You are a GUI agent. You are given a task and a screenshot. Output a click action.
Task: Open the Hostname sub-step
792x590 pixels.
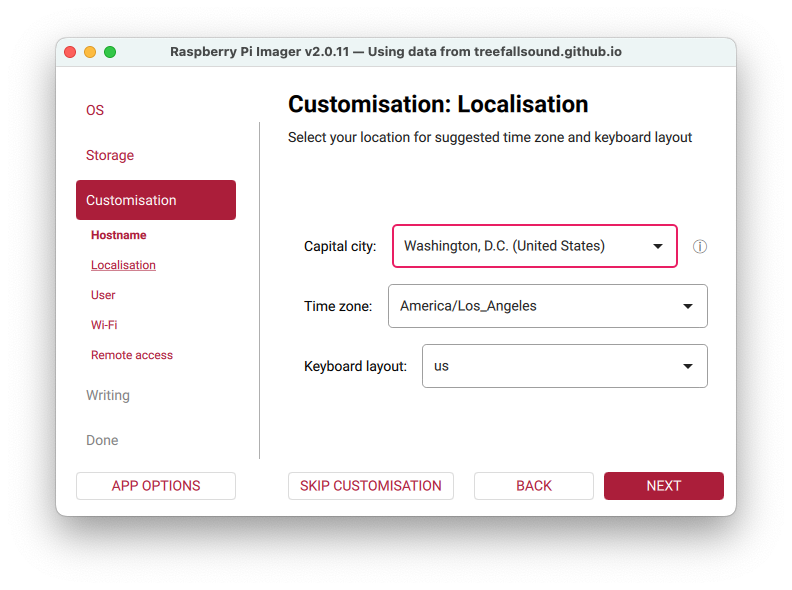tap(119, 235)
